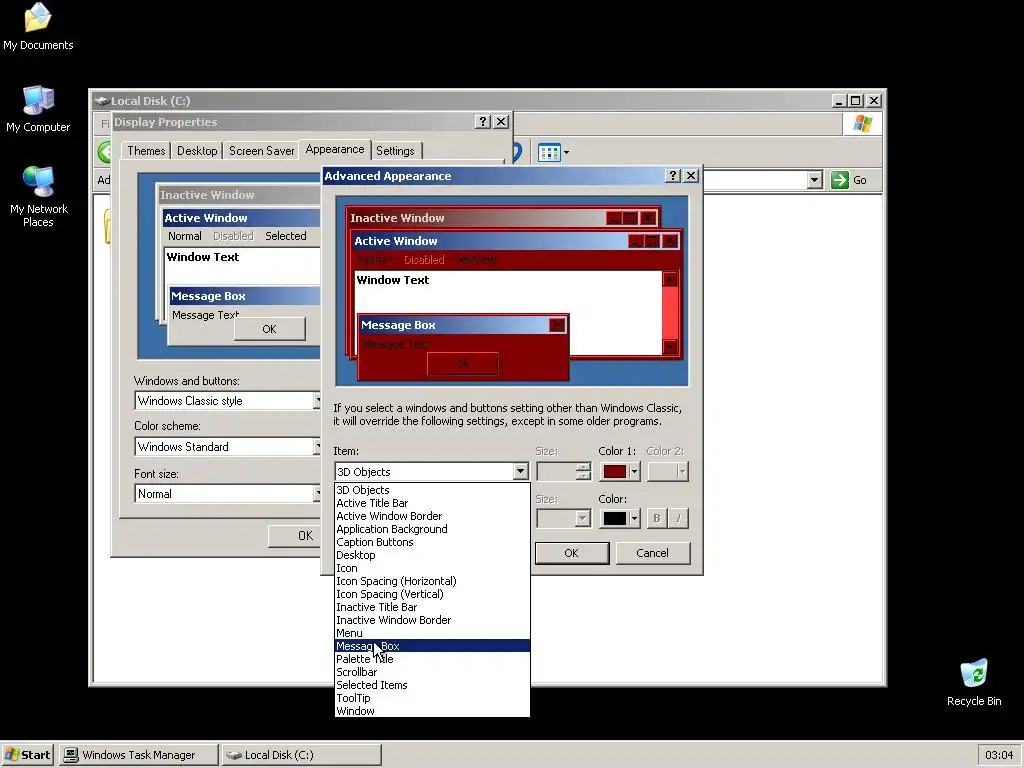Click OK in Advanced Appearance dialog
The width and height of the screenshot is (1024, 768).
pyautogui.click(x=571, y=553)
